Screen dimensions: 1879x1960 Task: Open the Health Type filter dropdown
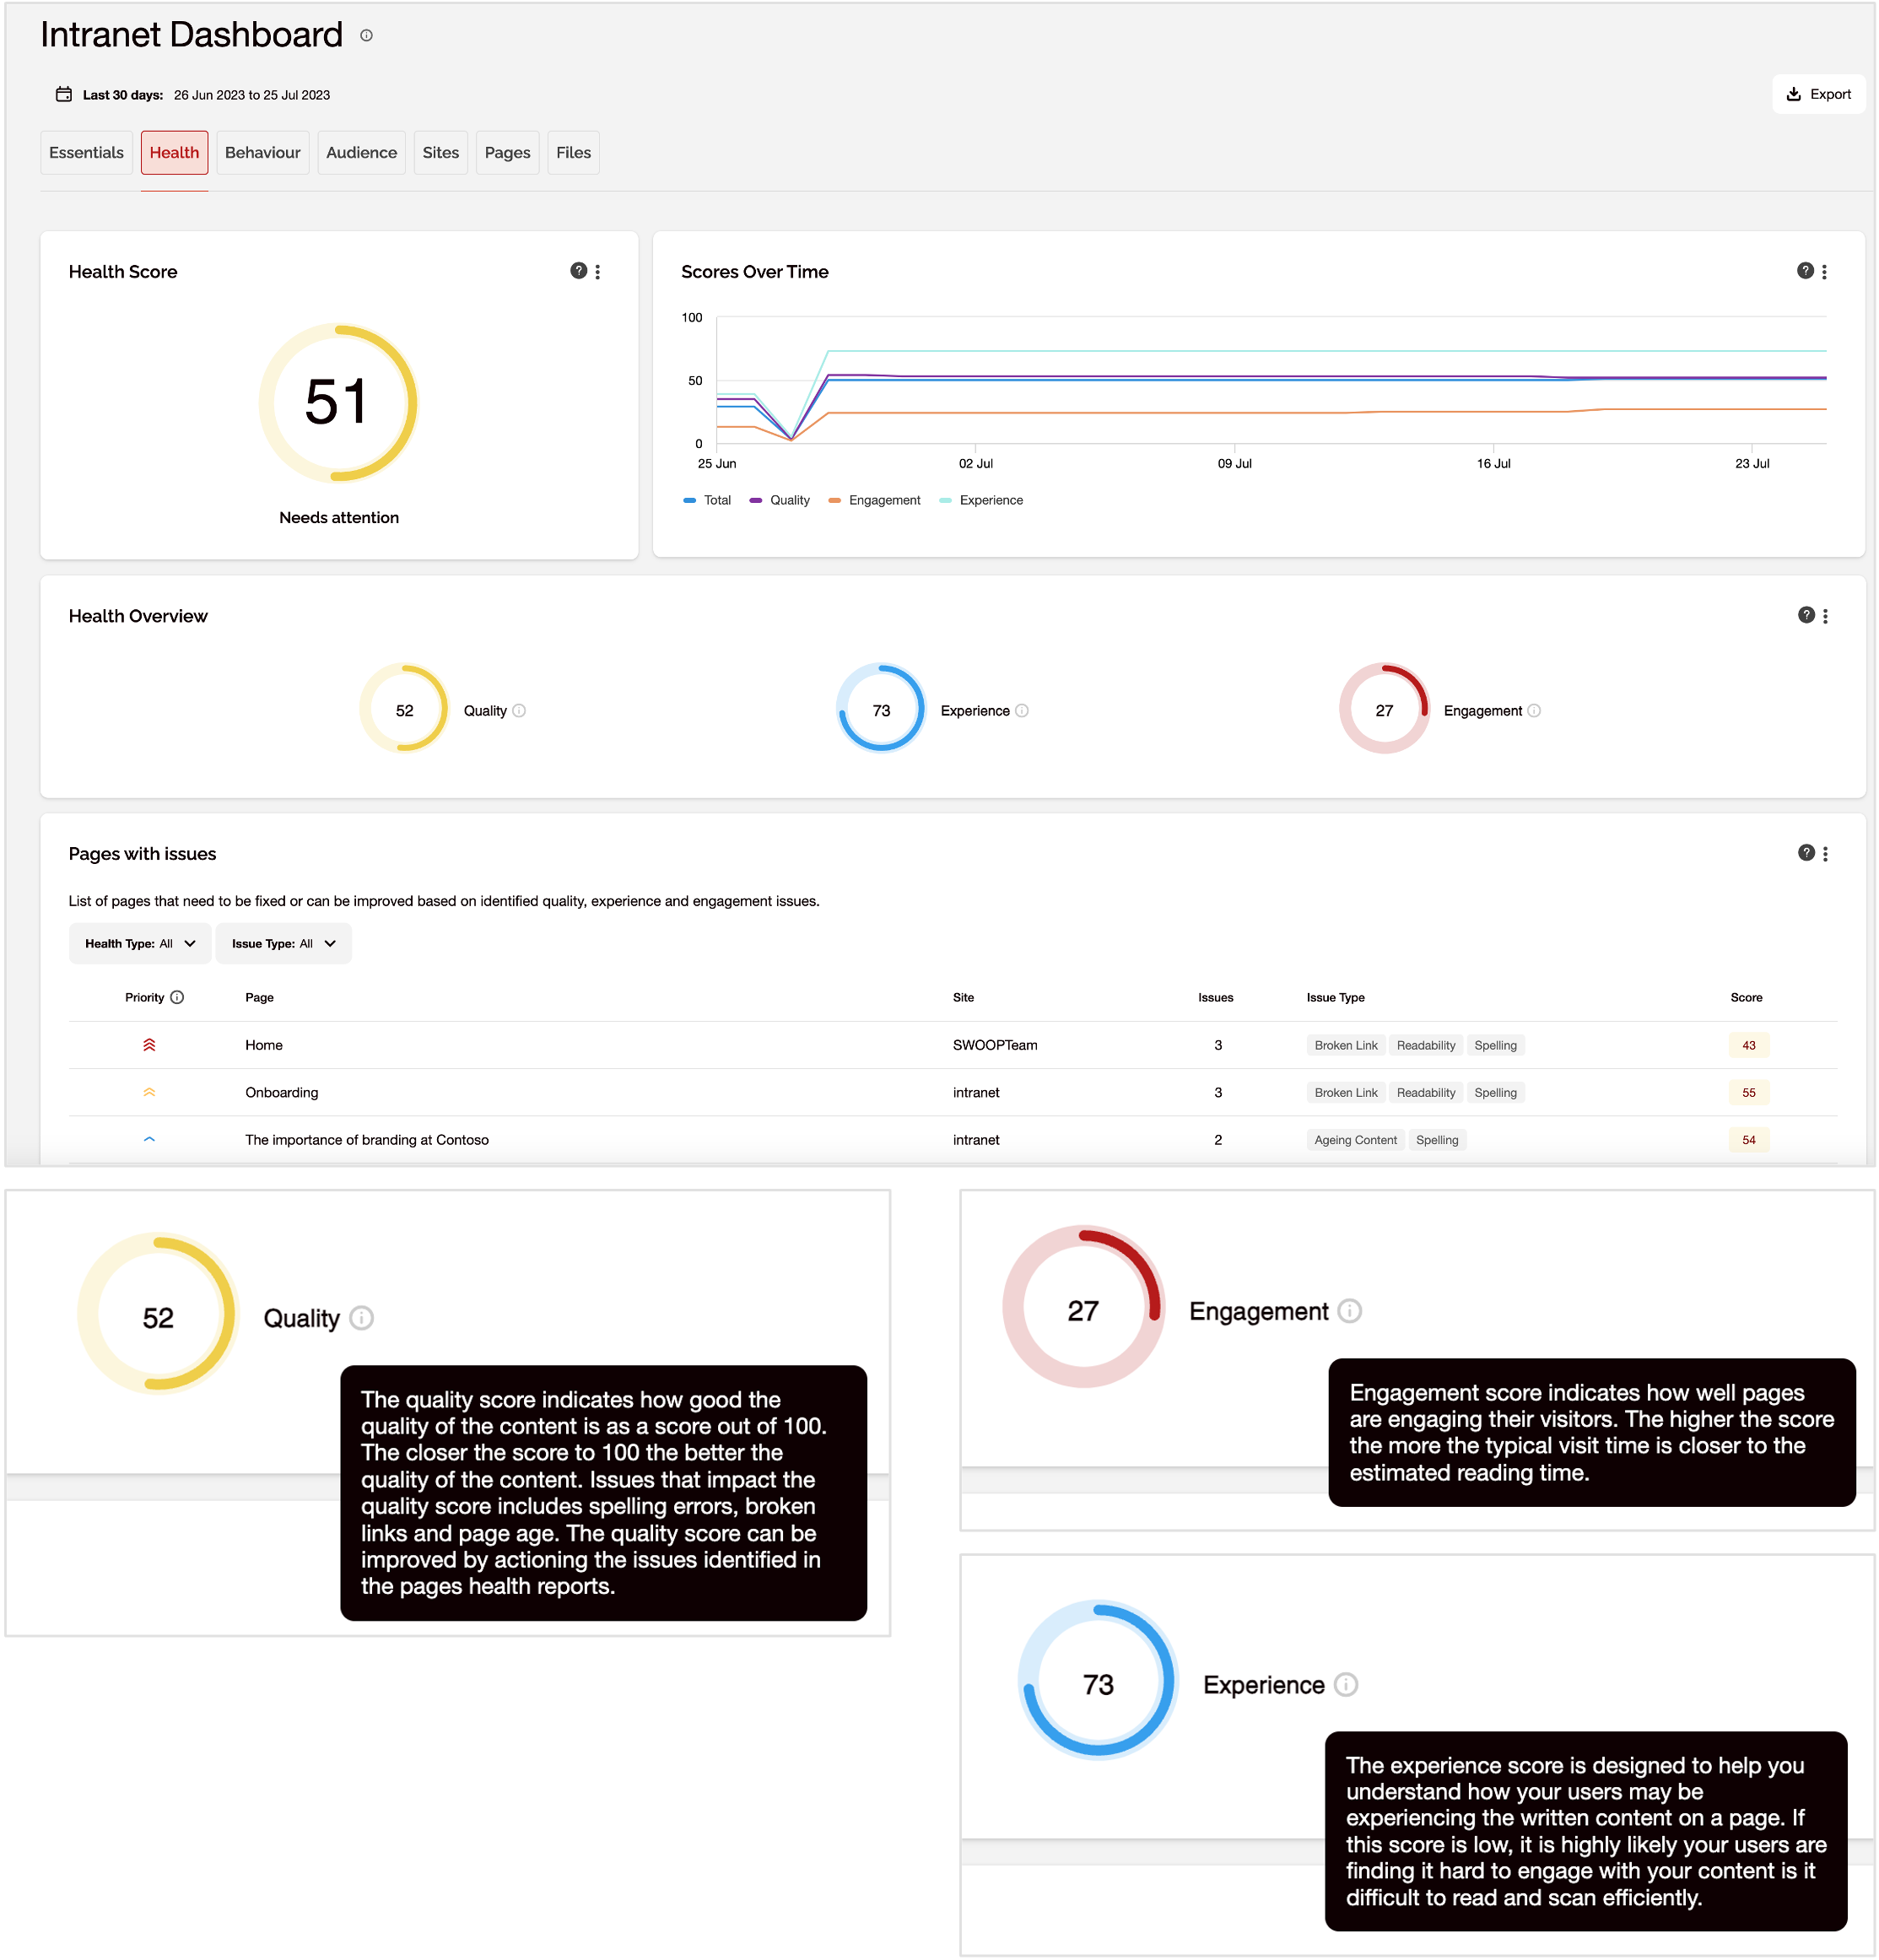(x=139, y=943)
